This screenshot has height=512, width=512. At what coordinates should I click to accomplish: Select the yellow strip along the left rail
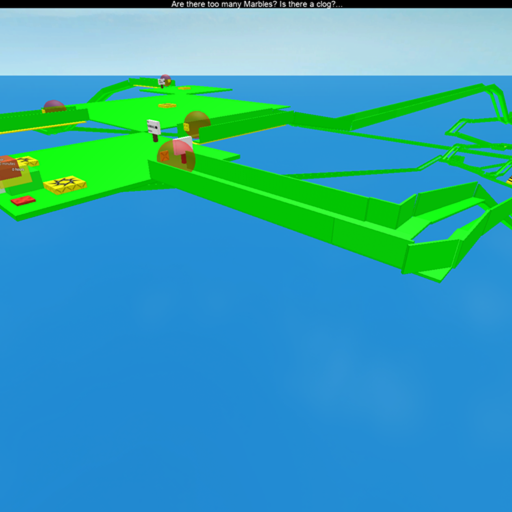[43, 128]
